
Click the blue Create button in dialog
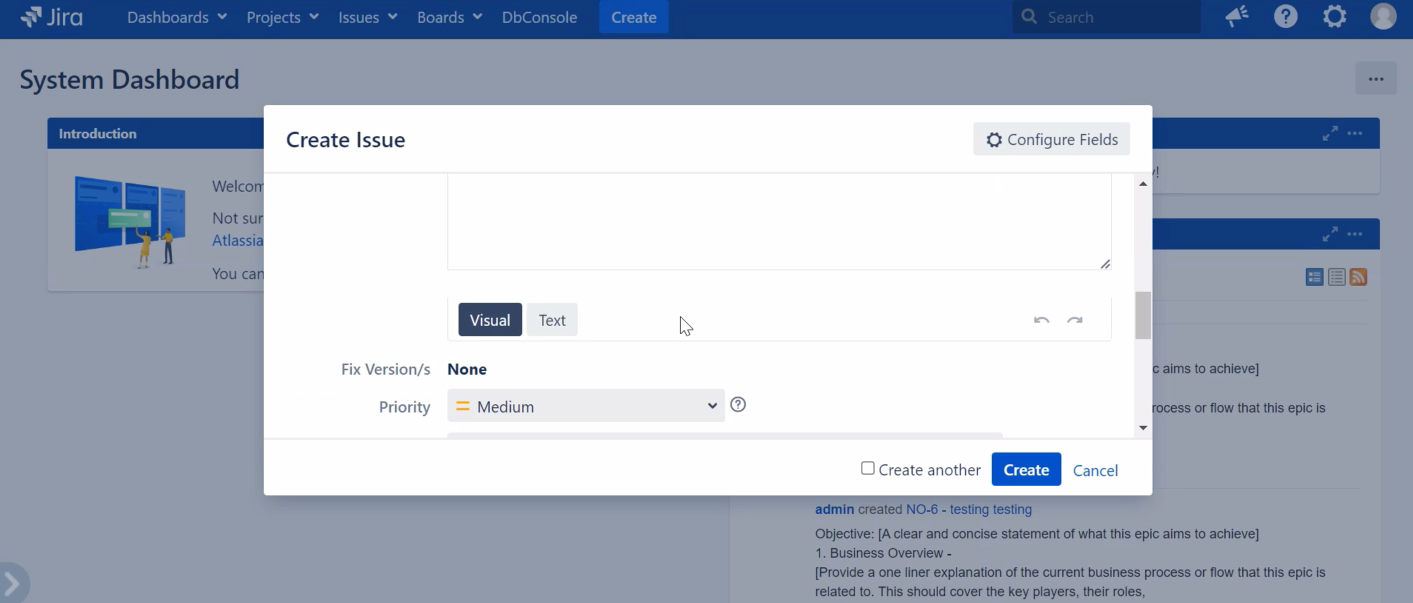point(1026,469)
